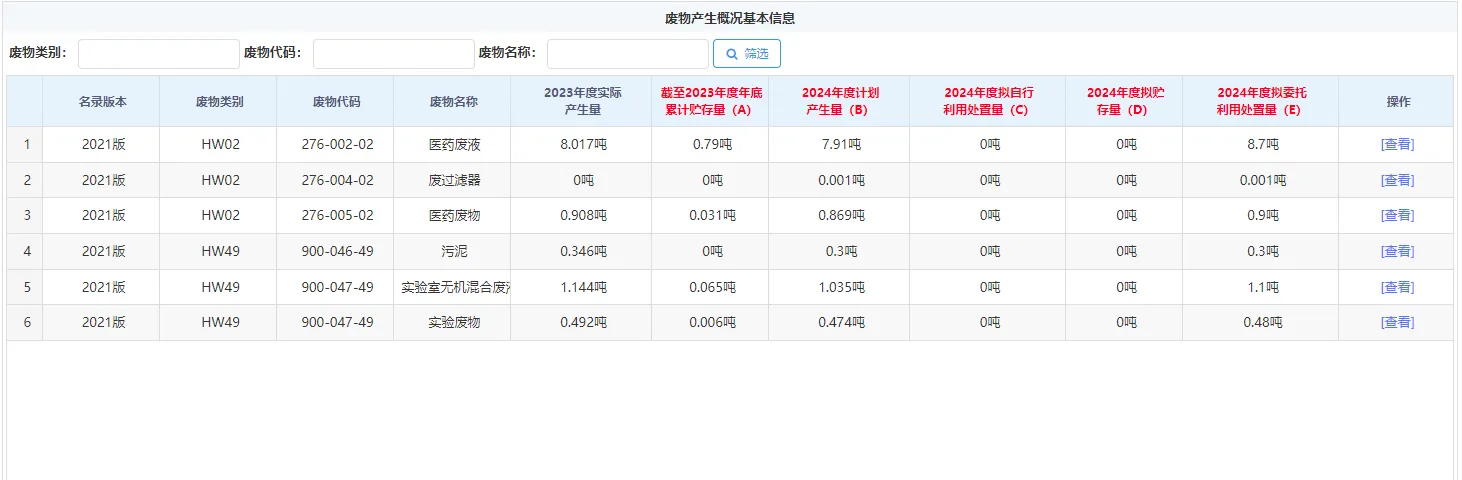Click the 废物类别 column header
Viewport: 1462px width, 480px height.
[x=219, y=101]
